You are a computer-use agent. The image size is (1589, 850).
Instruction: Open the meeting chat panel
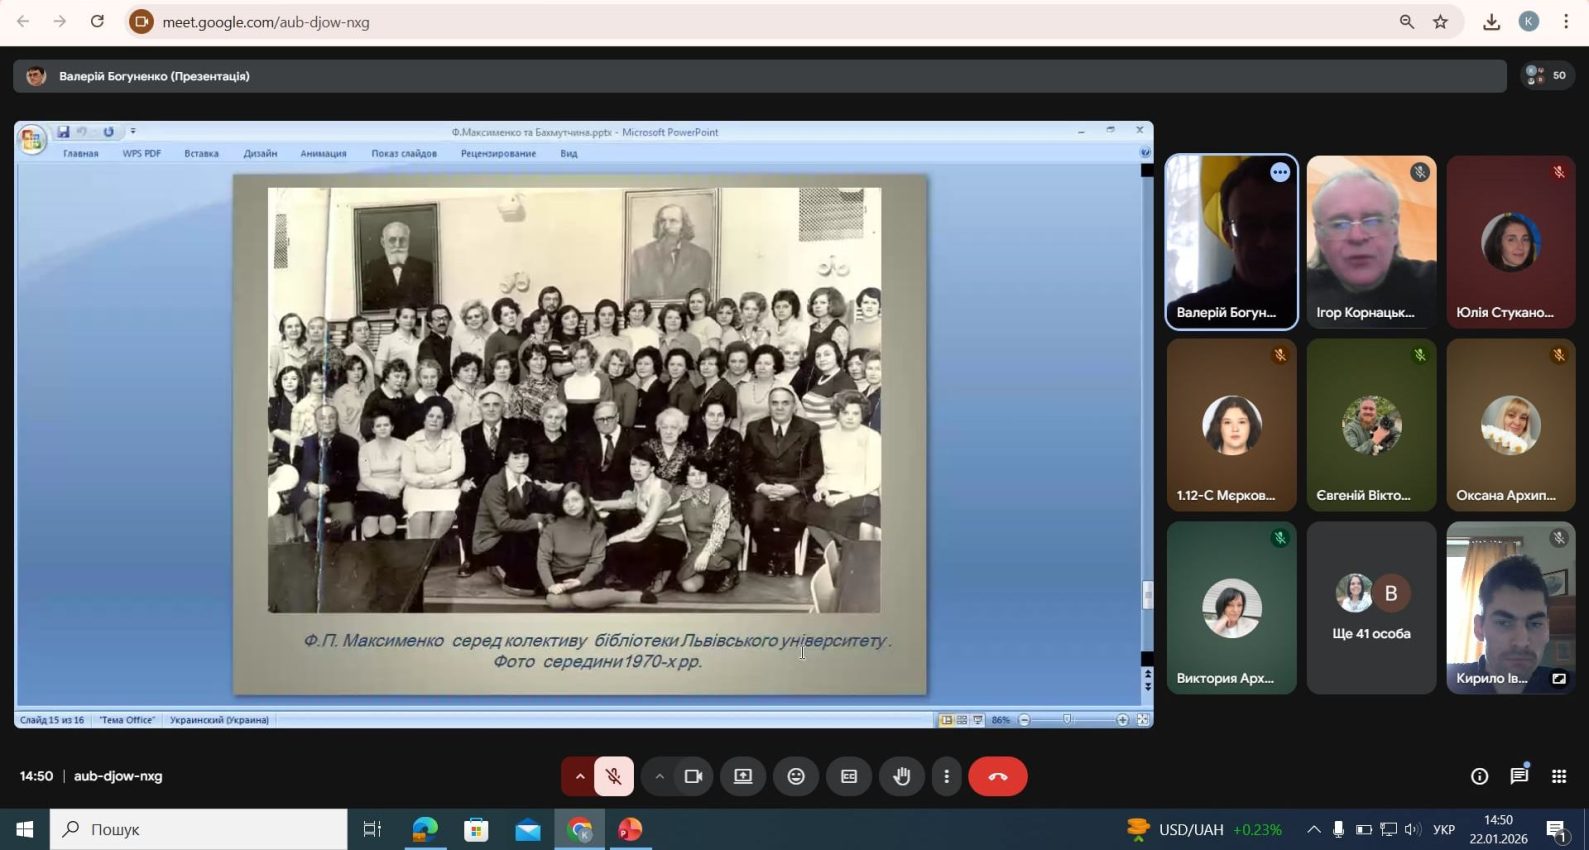(x=1519, y=777)
